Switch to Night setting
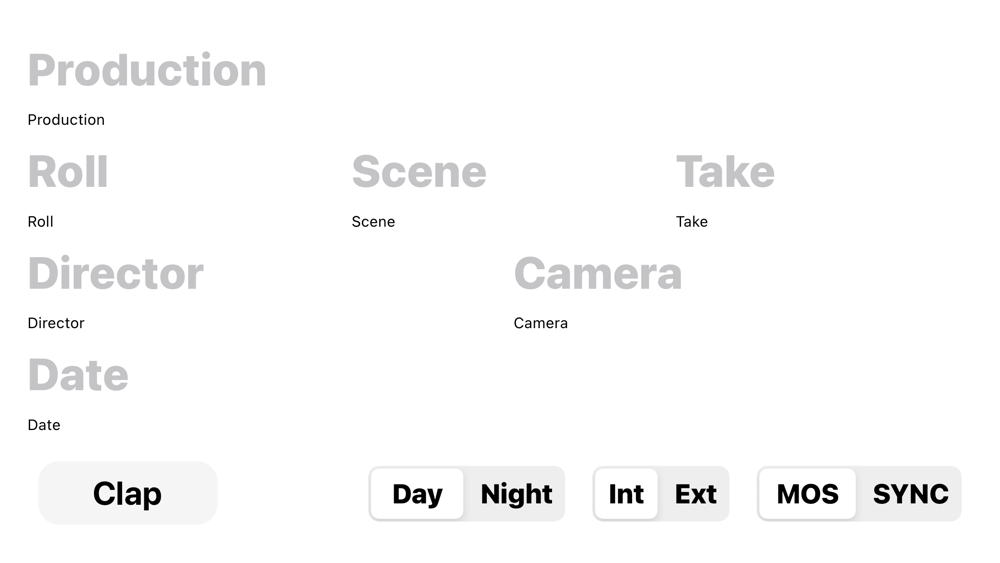 tap(516, 494)
